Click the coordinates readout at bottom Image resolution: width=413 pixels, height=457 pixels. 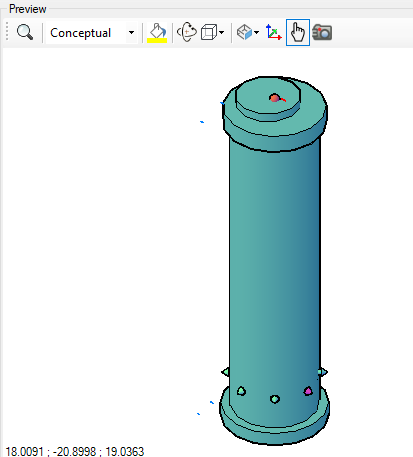(x=75, y=452)
